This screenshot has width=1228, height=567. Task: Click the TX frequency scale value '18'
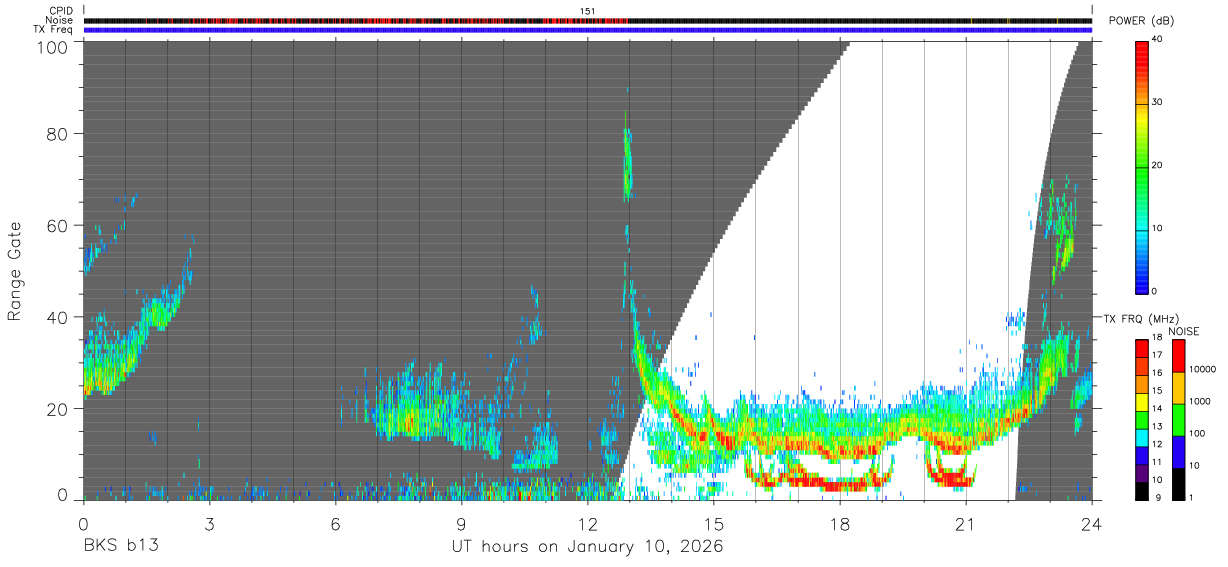click(1157, 339)
